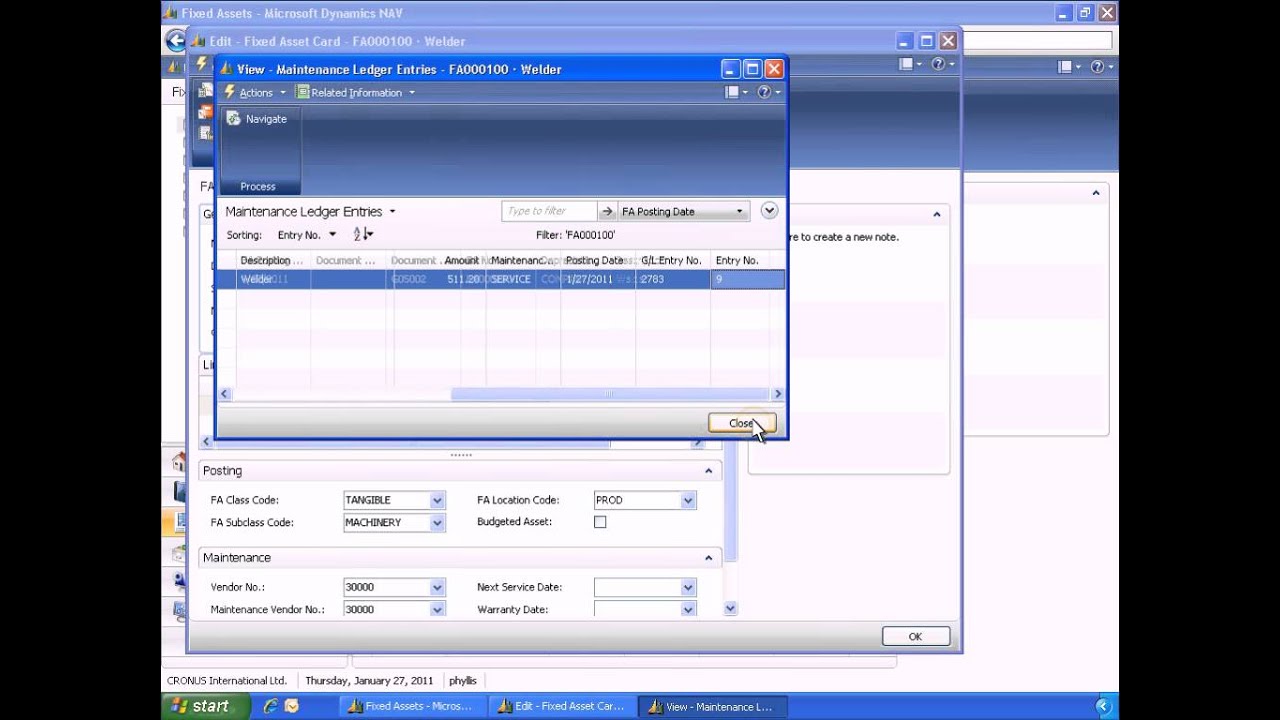Expand the filter pane chevron button

(x=769, y=211)
